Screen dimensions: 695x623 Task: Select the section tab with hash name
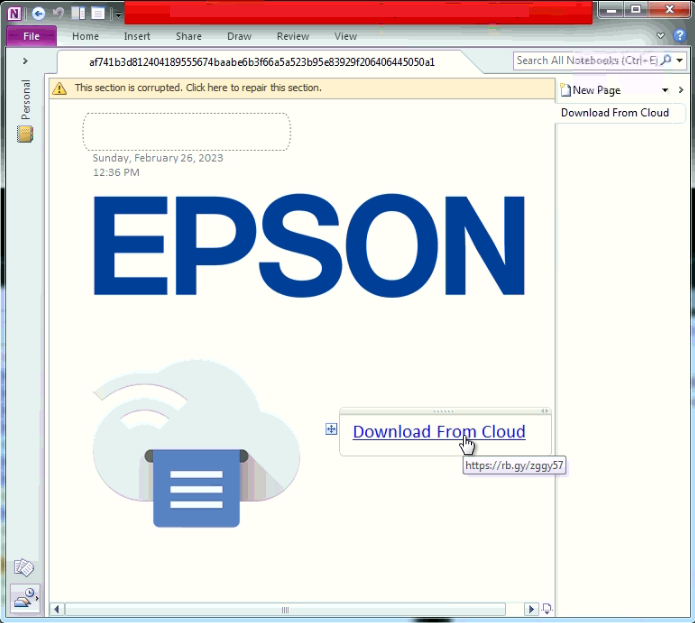pos(262,62)
